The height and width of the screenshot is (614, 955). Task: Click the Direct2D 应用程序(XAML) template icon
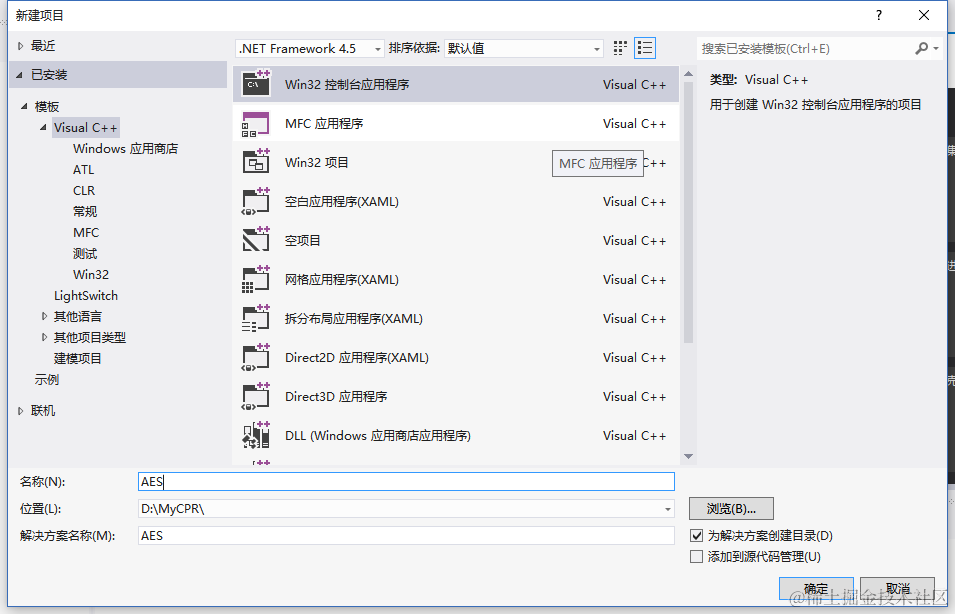(x=256, y=357)
